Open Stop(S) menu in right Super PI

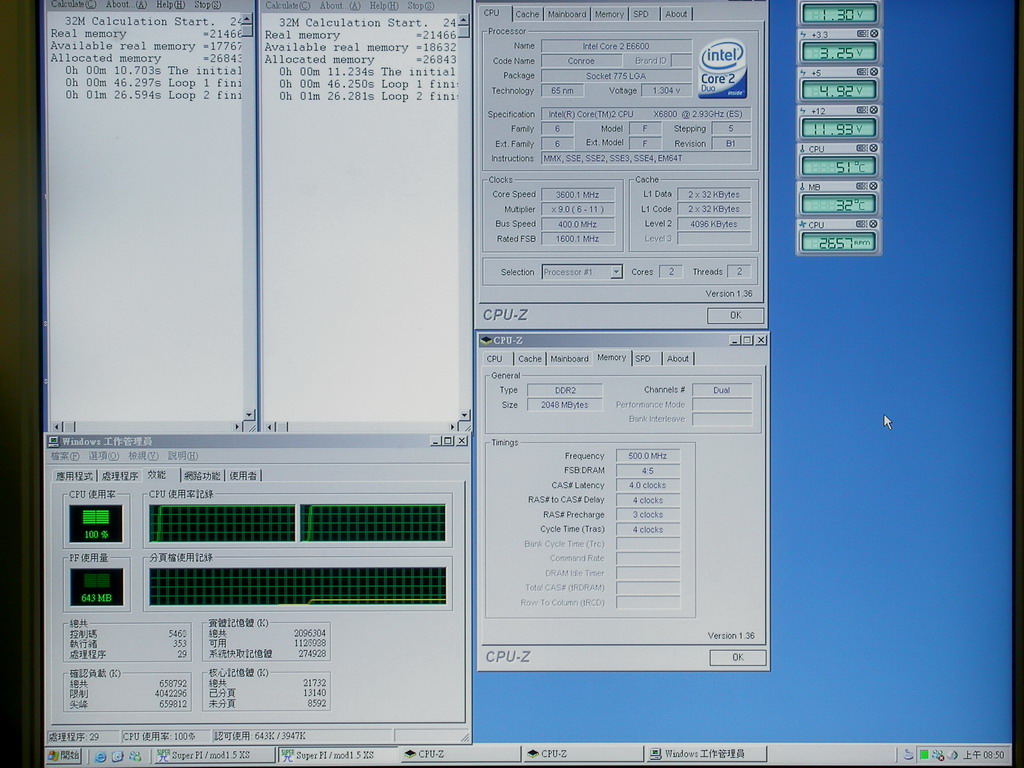click(421, 6)
